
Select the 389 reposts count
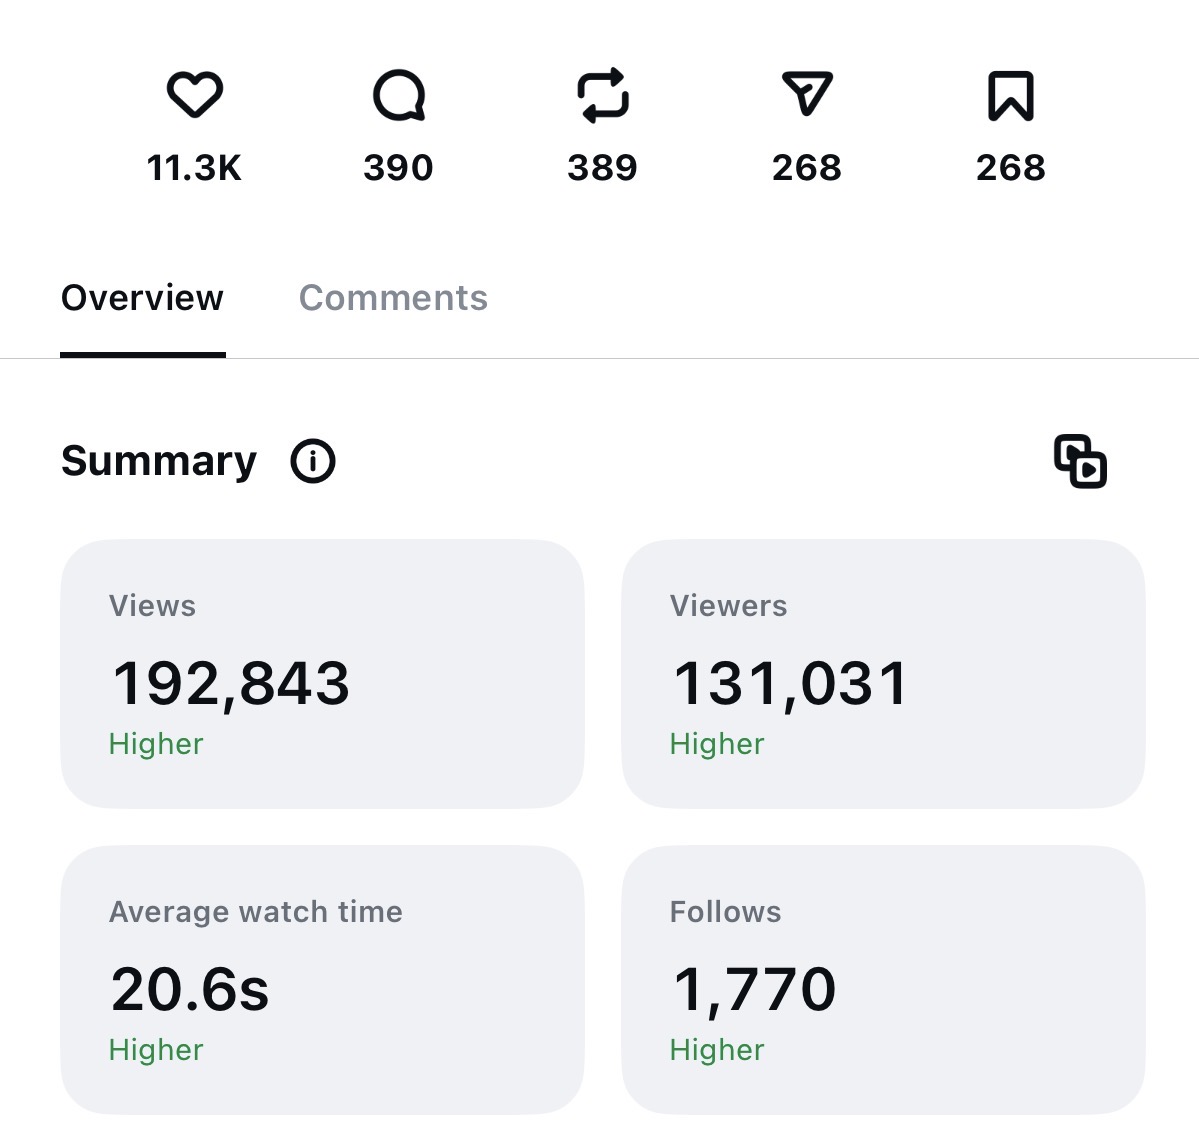tap(603, 167)
